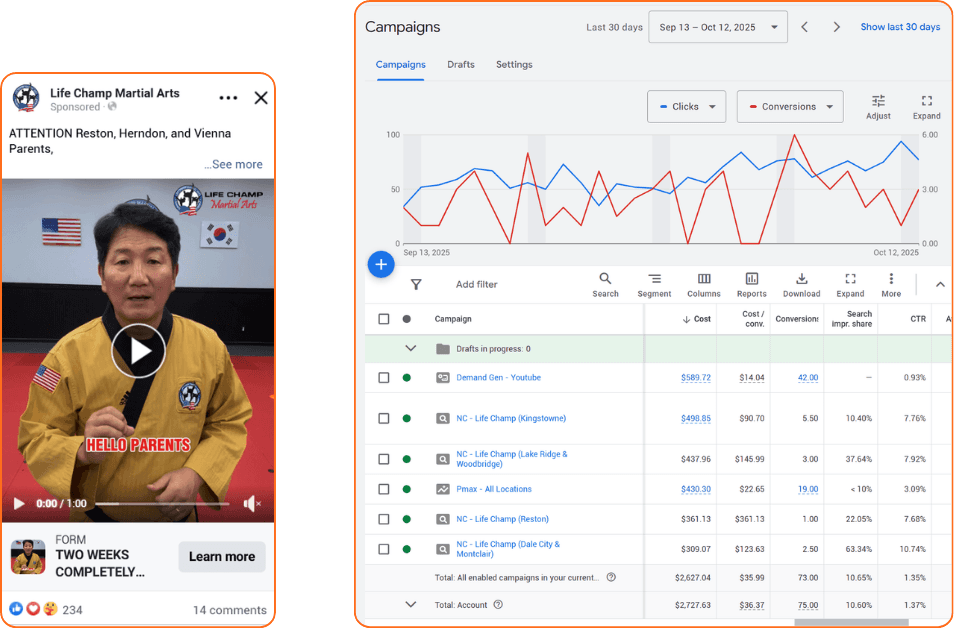
Task: Expand the Drafts in progress row
Action: pos(411,349)
